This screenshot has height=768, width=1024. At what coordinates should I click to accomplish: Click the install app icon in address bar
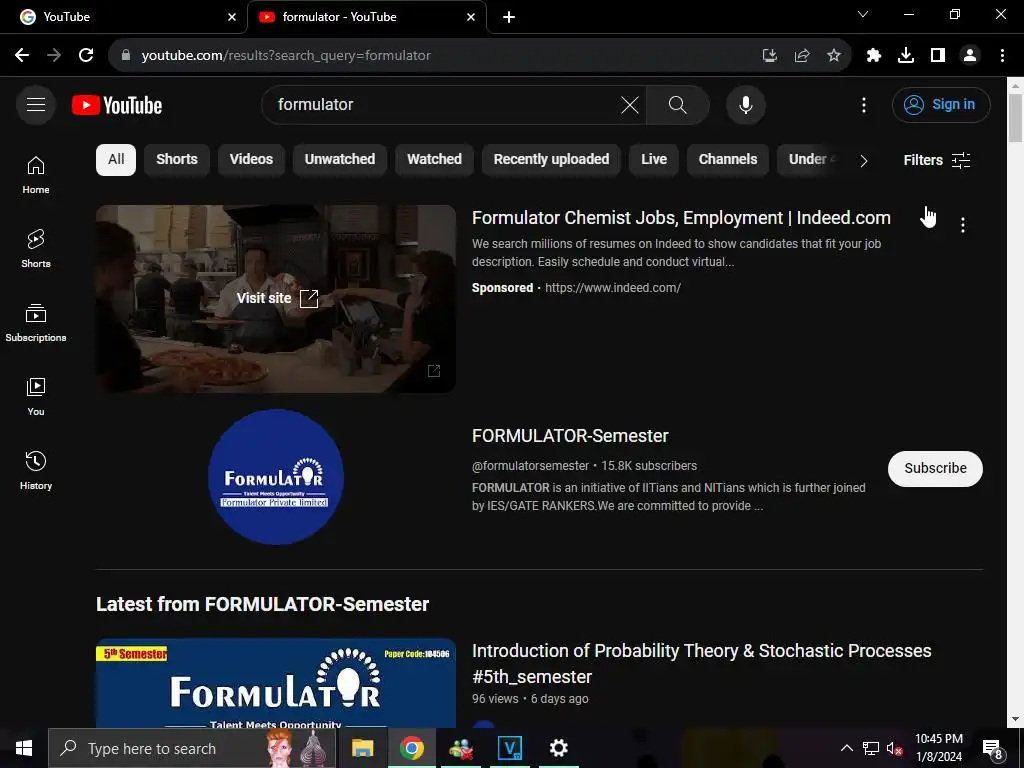pyautogui.click(x=769, y=55)
